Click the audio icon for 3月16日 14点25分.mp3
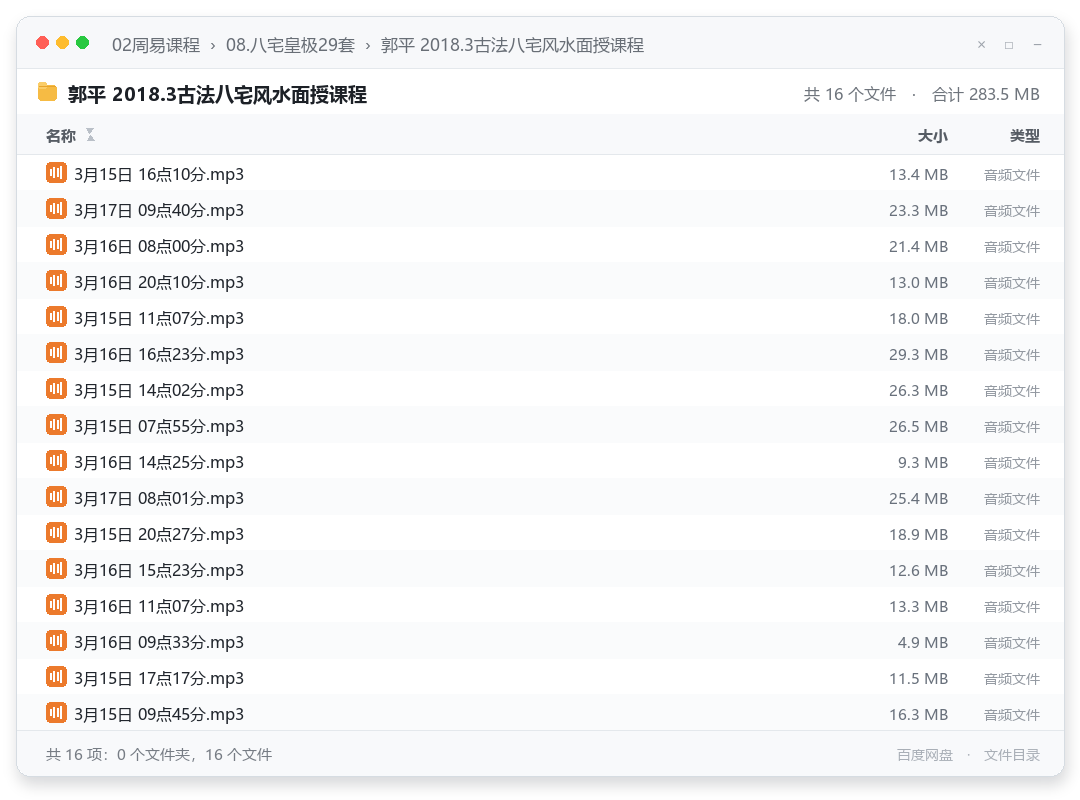The height and width of the screenshot is (800, 1080). (56, 461)
